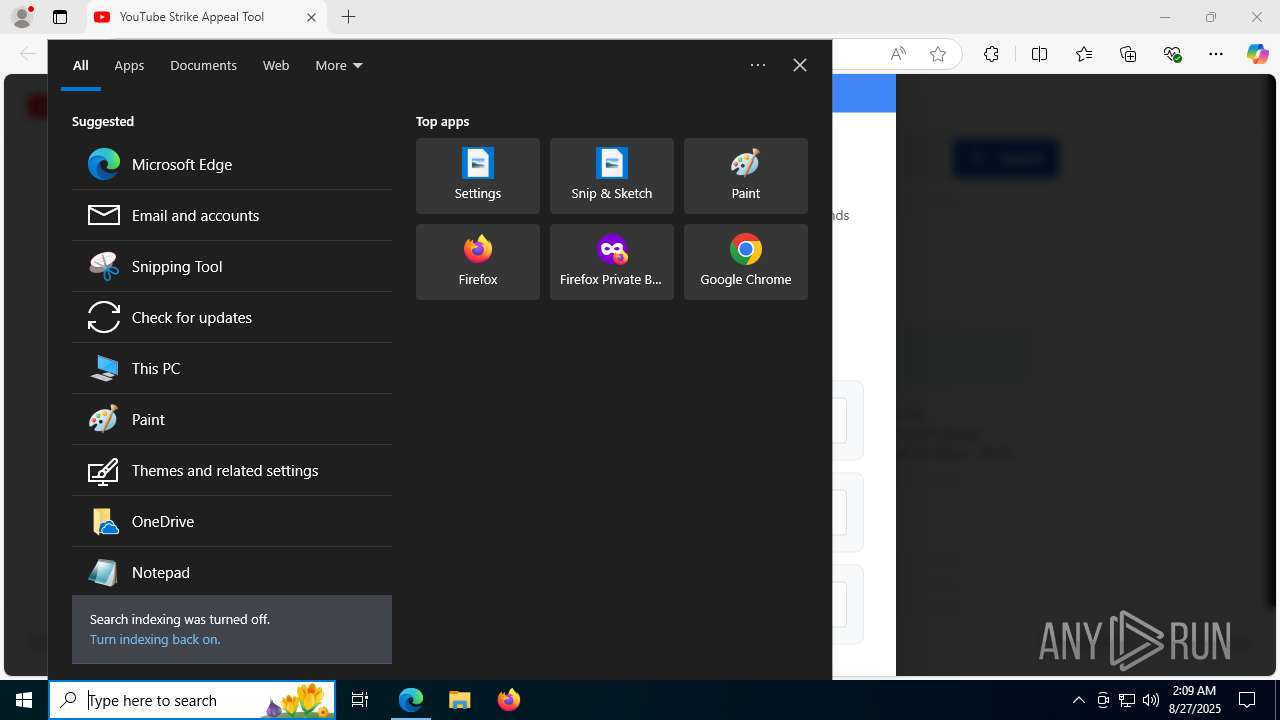Launch Google Chrome tile
Screen dimensions: 1280x720
(746, 262)
